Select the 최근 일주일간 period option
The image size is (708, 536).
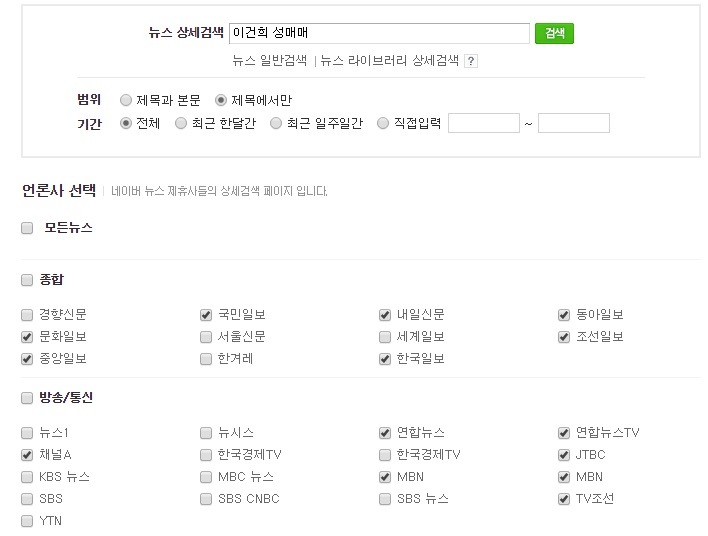(x=275, y=123)
